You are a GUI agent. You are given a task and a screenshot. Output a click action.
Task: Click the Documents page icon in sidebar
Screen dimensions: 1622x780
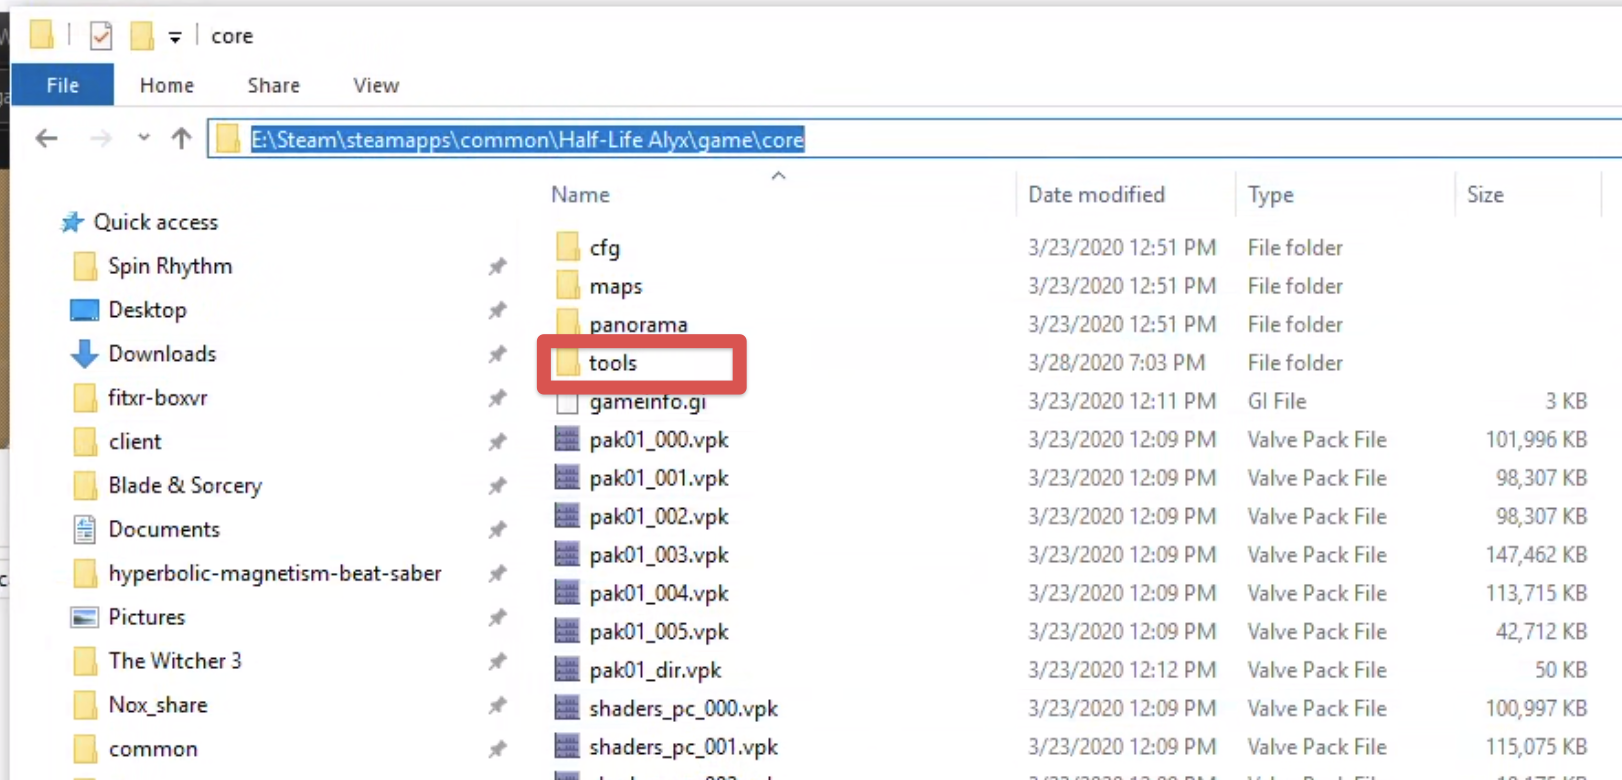pyautogui.click(x=84, y=529)
